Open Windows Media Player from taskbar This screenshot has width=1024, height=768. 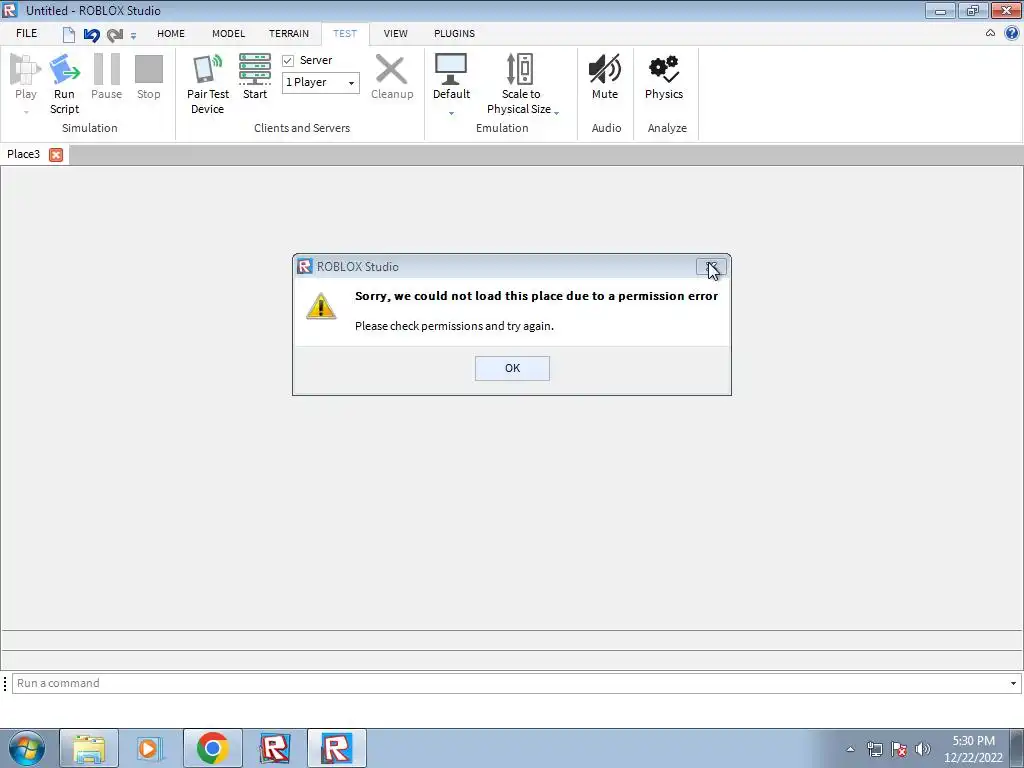point(150,748)
